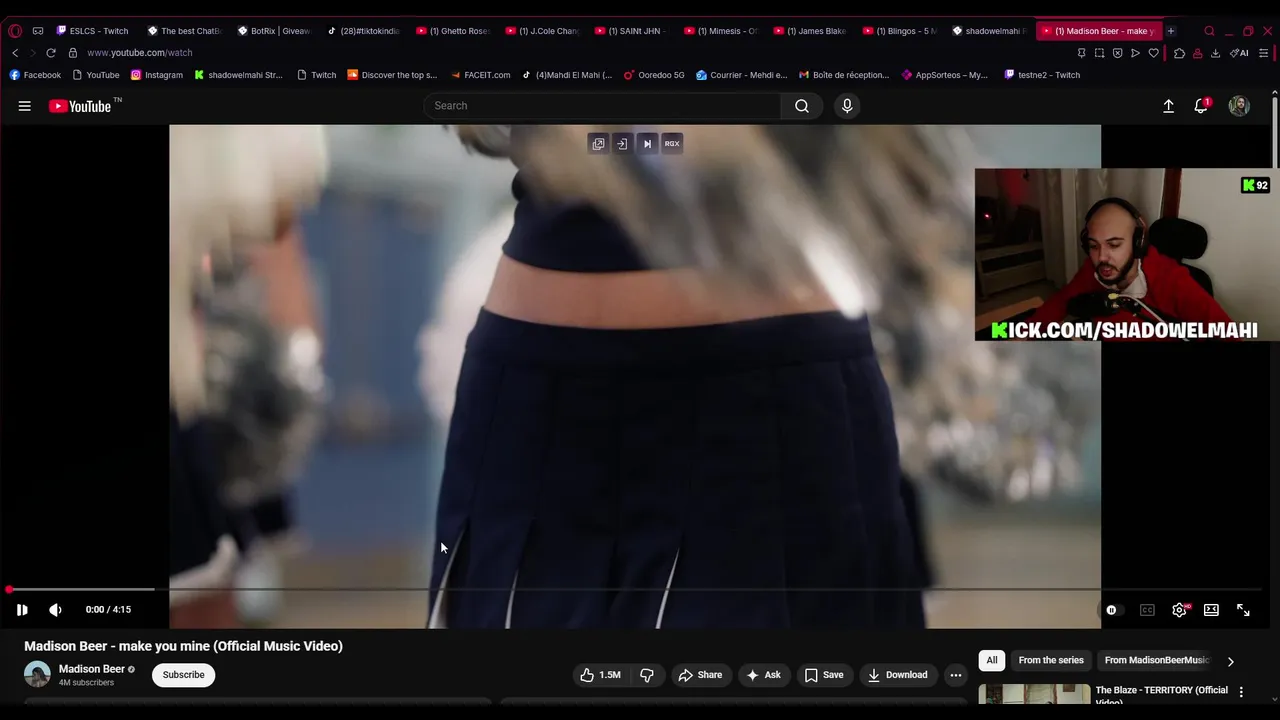
Task: Start voice search with the microphone
Action: point(847,106)
